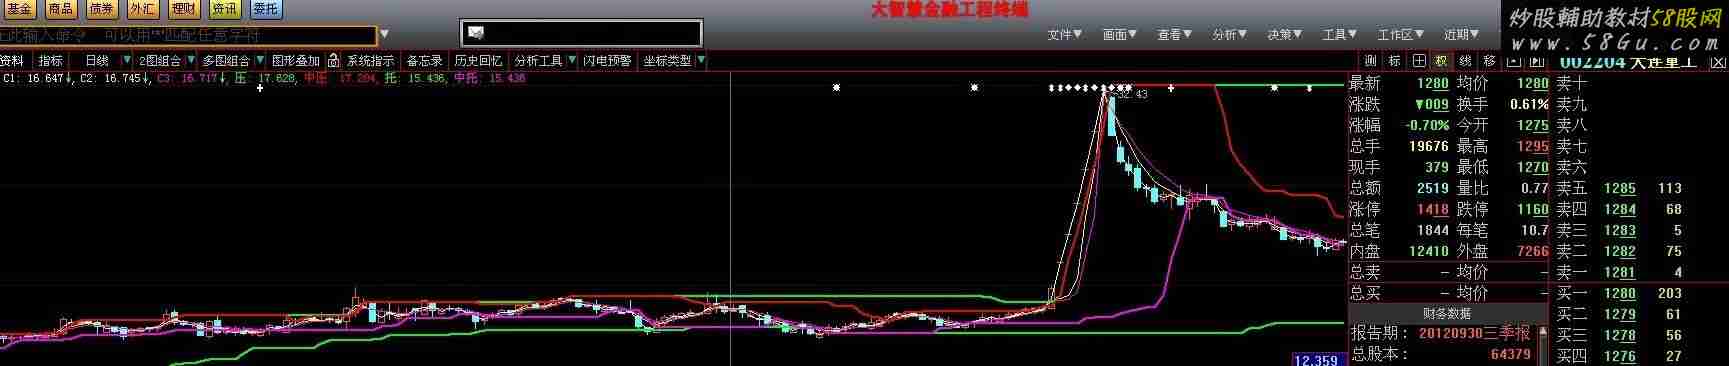
Task: Open command input history dropdown arrow
Action: click(385, 35)
